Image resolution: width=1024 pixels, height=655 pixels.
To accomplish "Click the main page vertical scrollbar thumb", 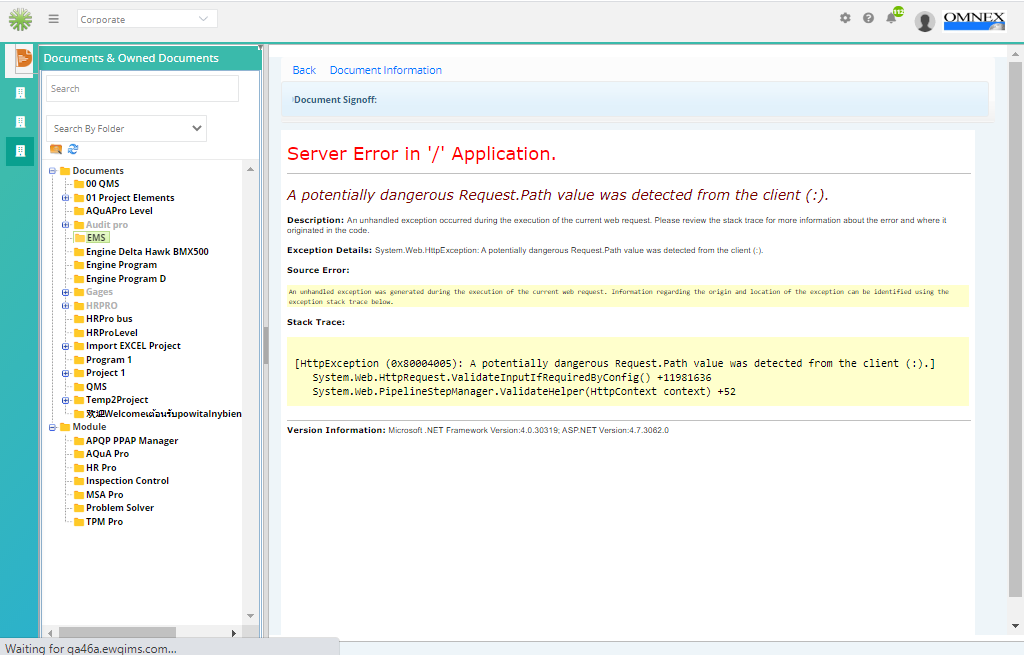I will [1014, 330].
